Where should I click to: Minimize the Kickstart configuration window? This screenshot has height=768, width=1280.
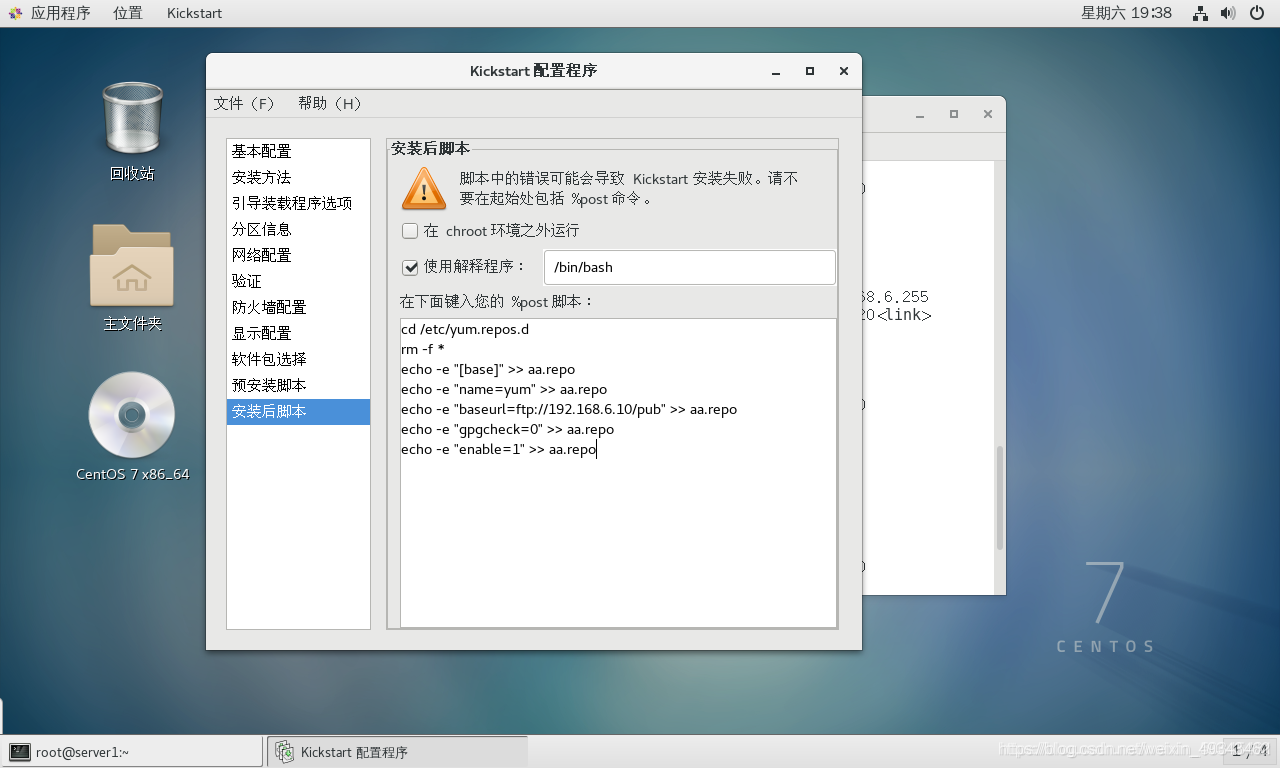click(776, 71)
